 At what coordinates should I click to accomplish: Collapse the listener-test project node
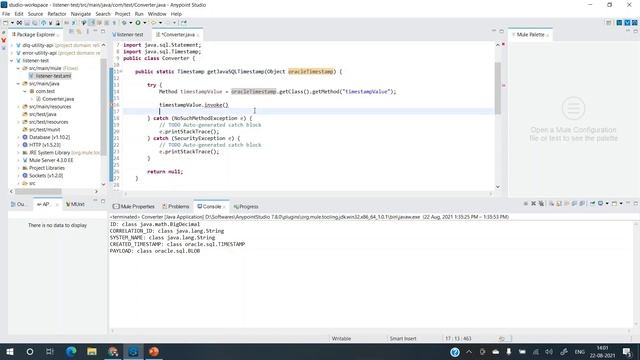tap(12, 60)
